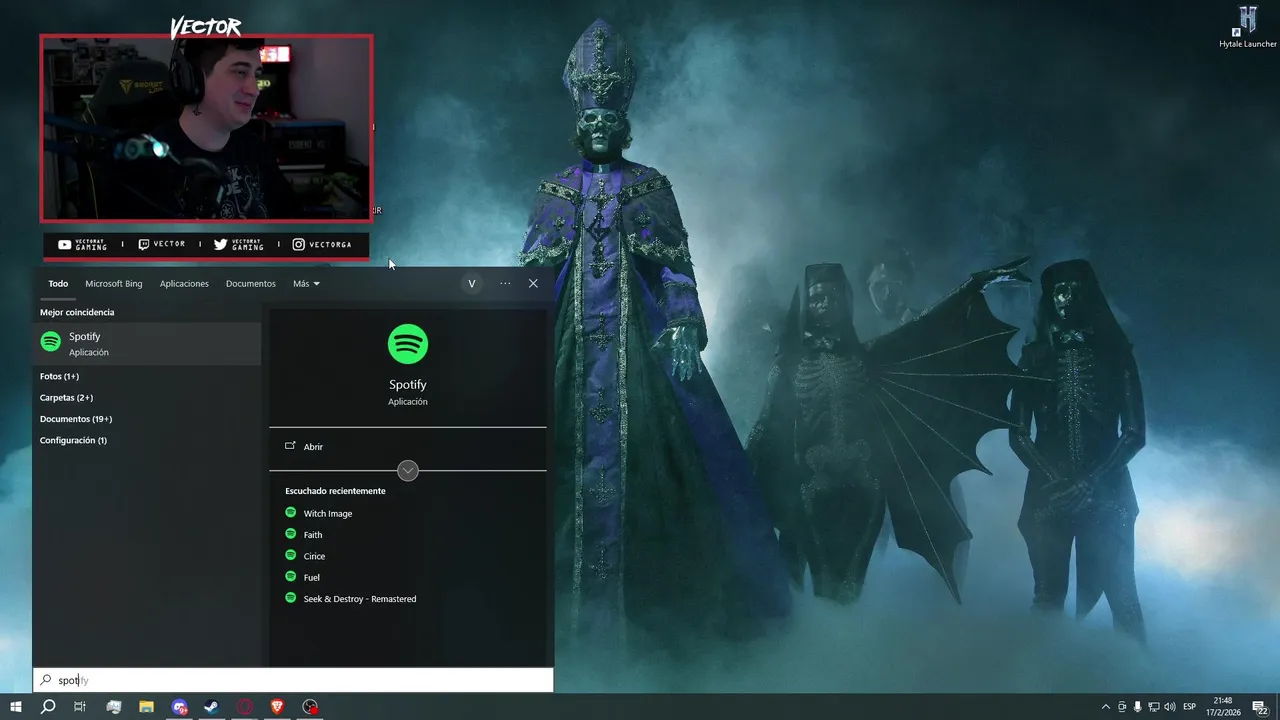Open the notification center with 22 badge
The height and width of the screenshot is (720, 1280).
coord(1260,707)
